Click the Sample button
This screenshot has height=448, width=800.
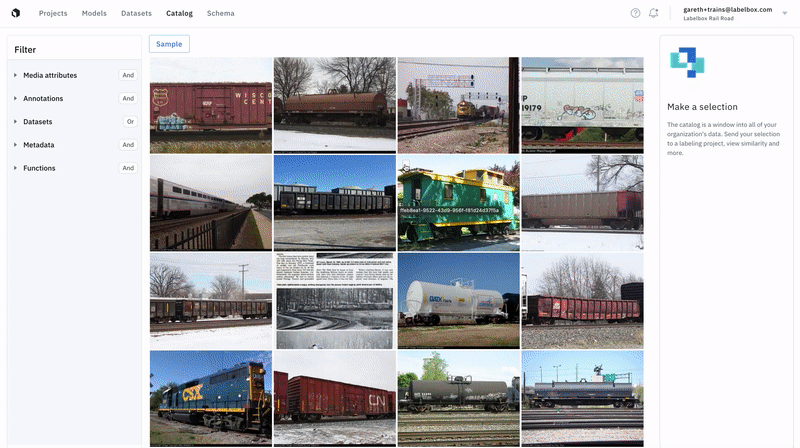[x=169, y=44]
